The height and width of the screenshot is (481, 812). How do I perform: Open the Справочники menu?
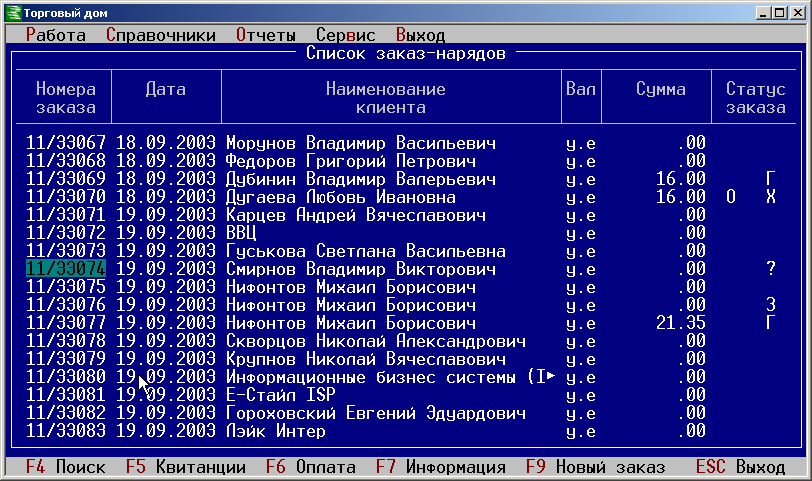[161, 35]
